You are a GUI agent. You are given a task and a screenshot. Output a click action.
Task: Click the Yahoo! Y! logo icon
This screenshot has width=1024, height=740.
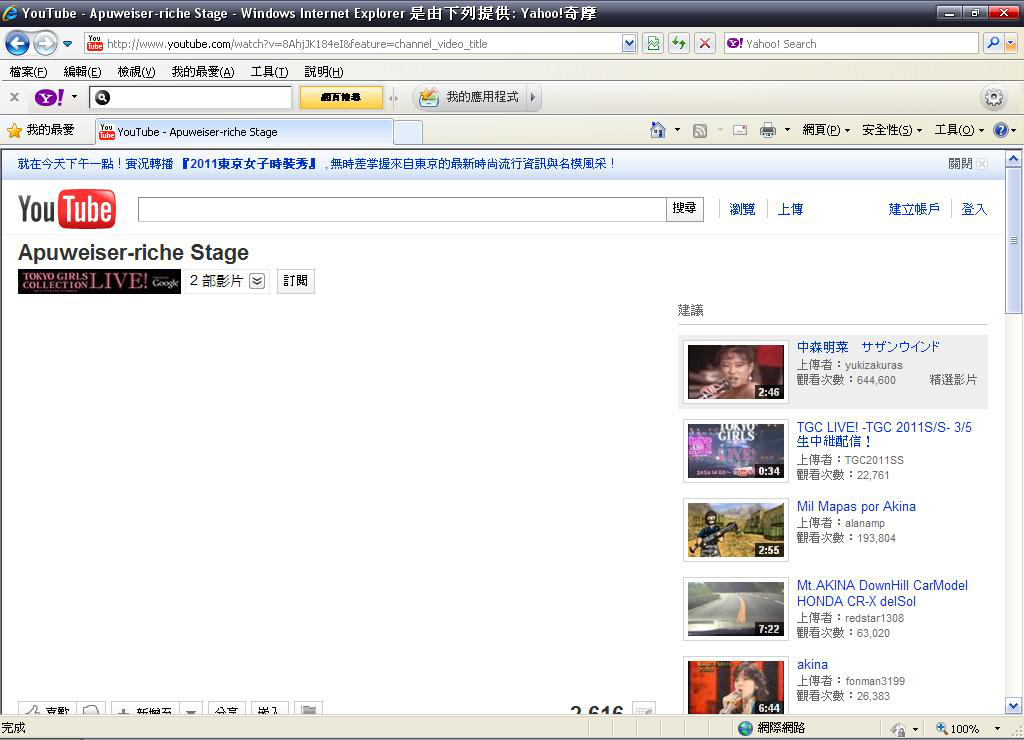[49, 97]
